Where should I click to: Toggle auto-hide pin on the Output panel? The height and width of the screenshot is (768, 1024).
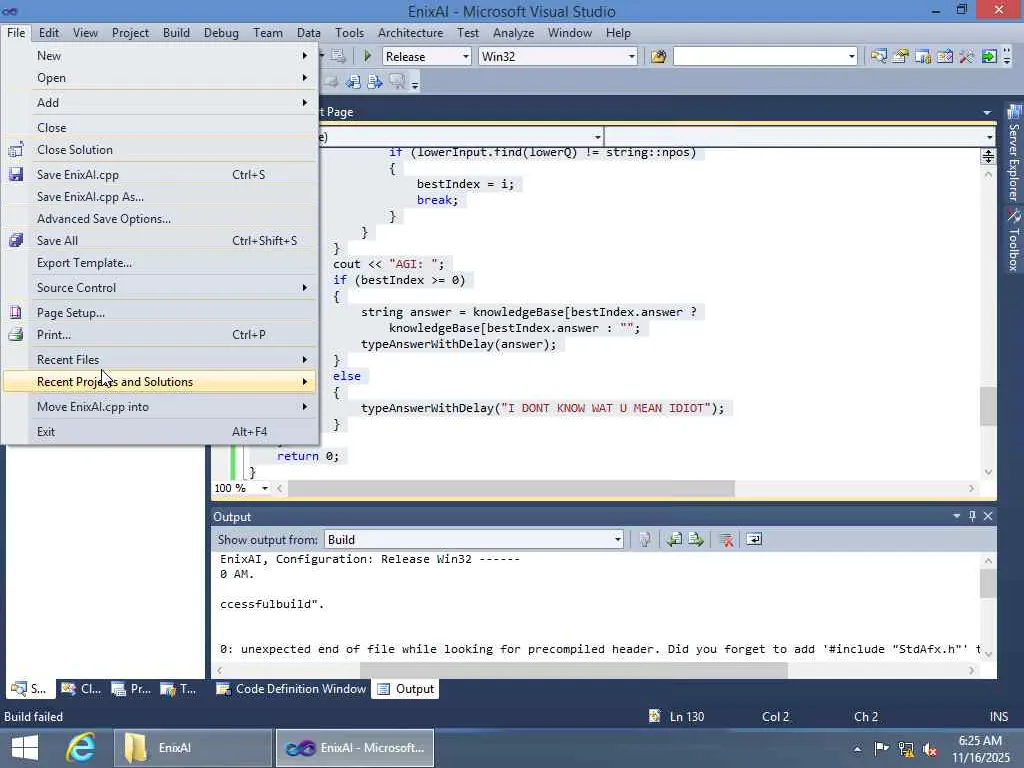point(972,516)
